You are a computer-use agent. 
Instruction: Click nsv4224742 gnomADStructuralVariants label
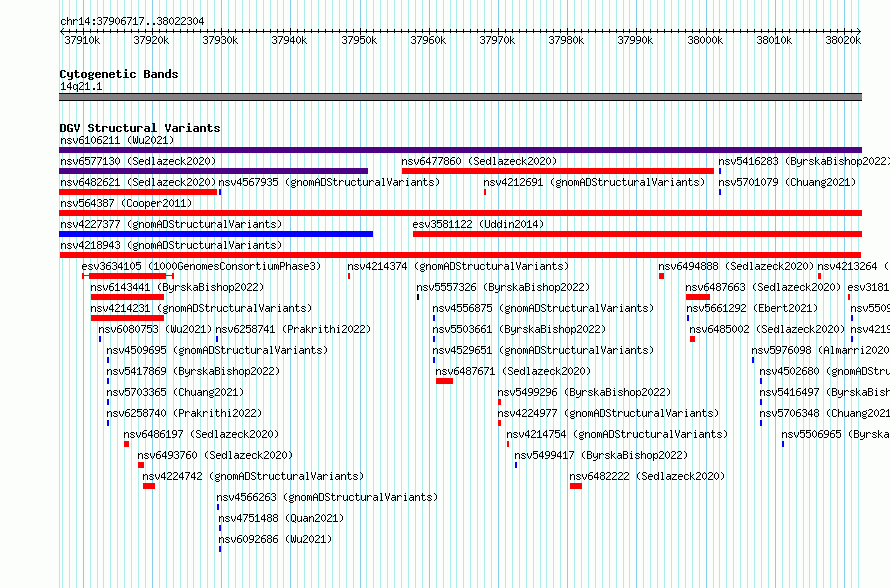point(253,476)
